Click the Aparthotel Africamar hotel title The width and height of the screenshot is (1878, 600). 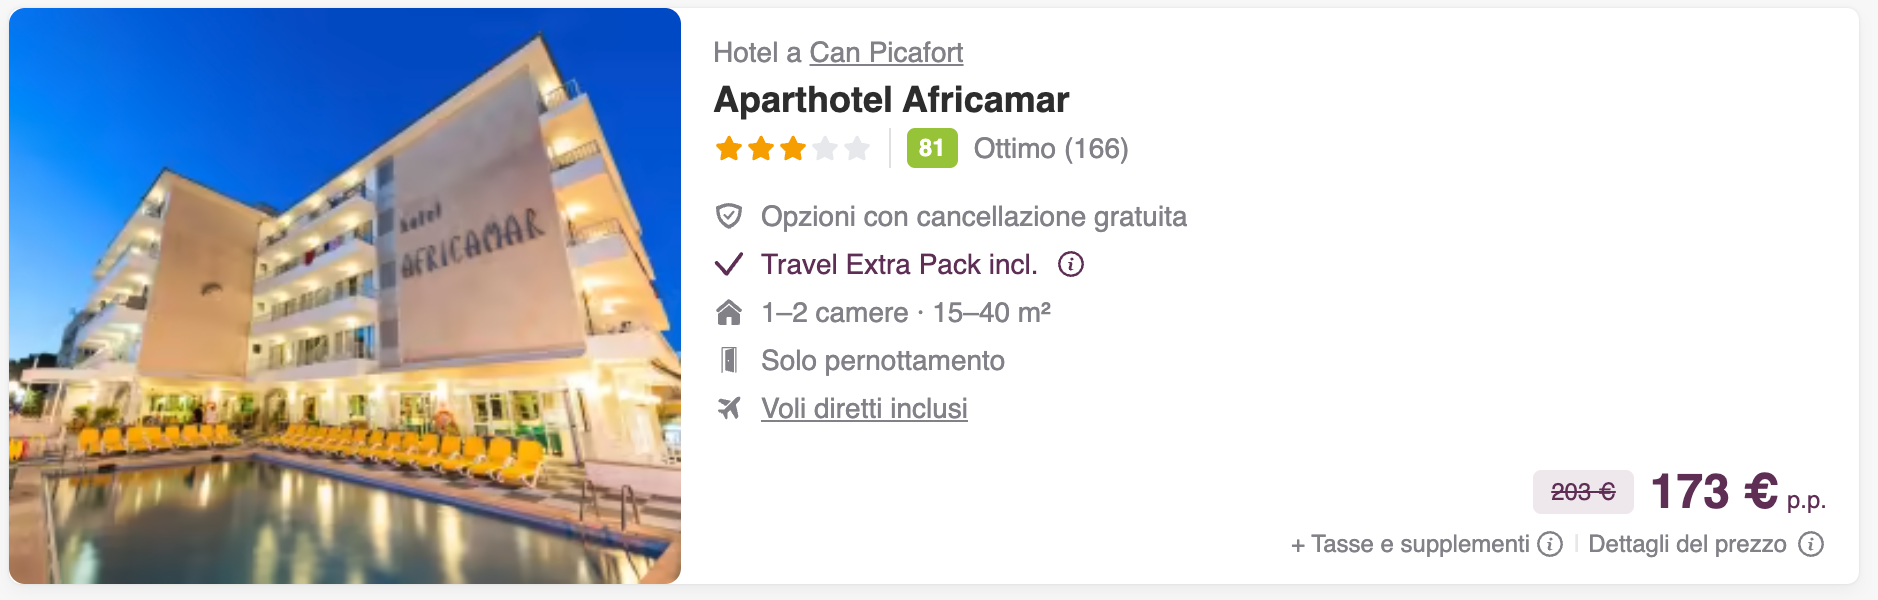pos(890,100)
